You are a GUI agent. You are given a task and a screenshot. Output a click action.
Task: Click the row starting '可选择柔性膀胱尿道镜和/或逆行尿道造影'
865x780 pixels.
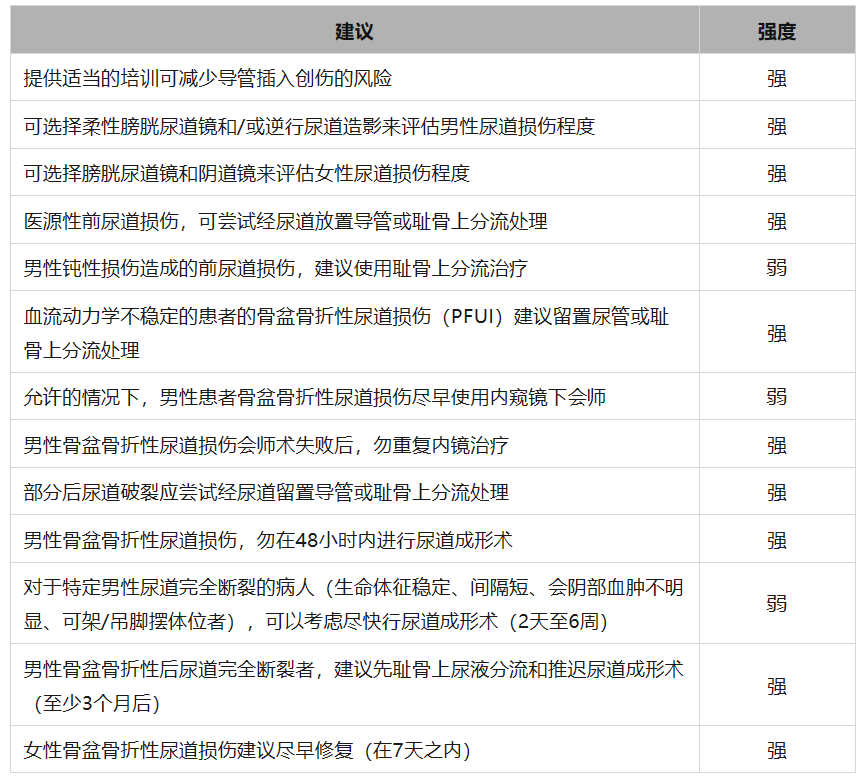click(x=432, y=125)
